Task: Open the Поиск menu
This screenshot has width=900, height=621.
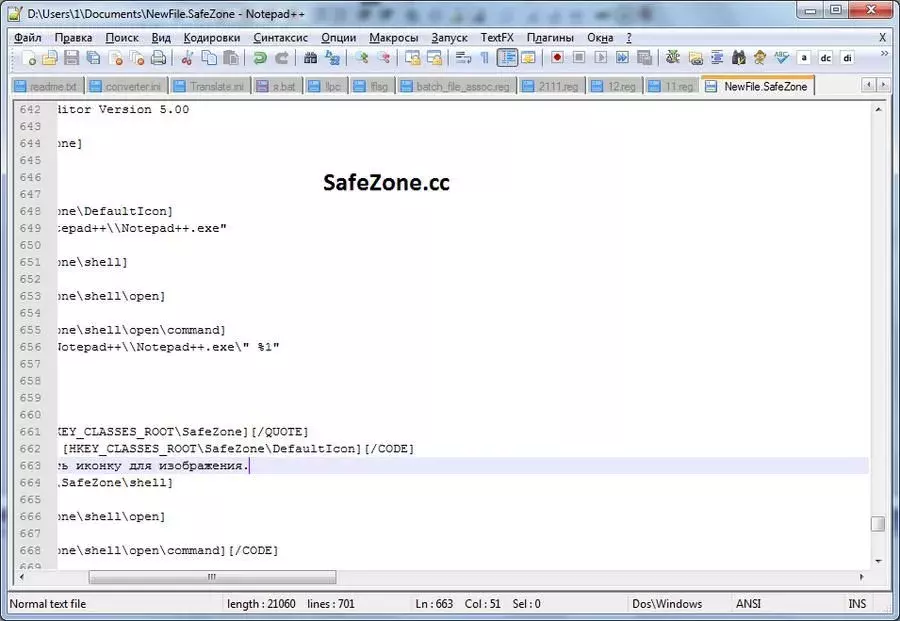Action: click(x=122, y=37)
